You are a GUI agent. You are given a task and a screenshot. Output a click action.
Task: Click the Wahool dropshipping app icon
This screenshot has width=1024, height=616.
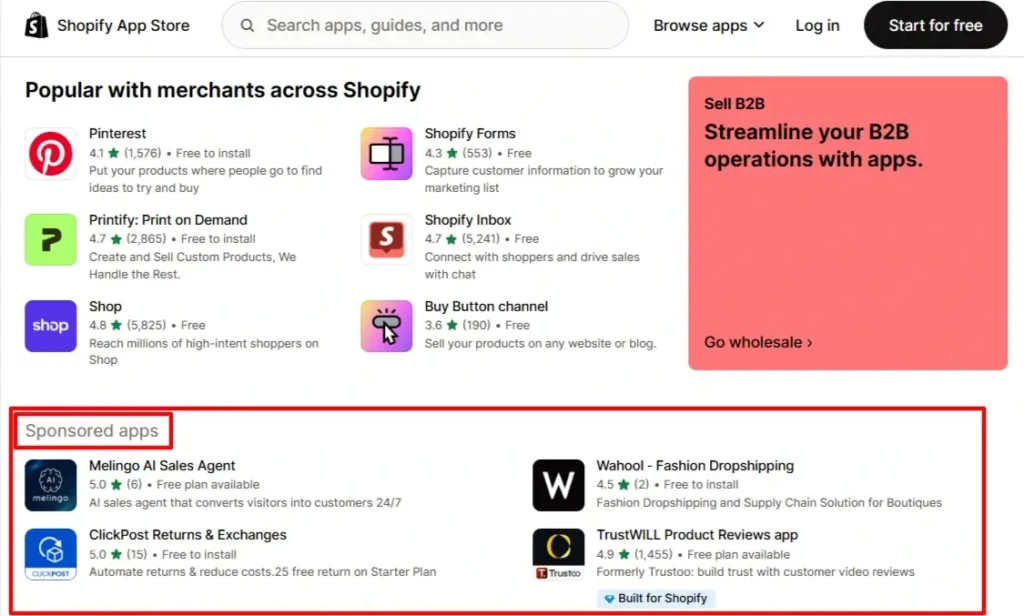558,485
